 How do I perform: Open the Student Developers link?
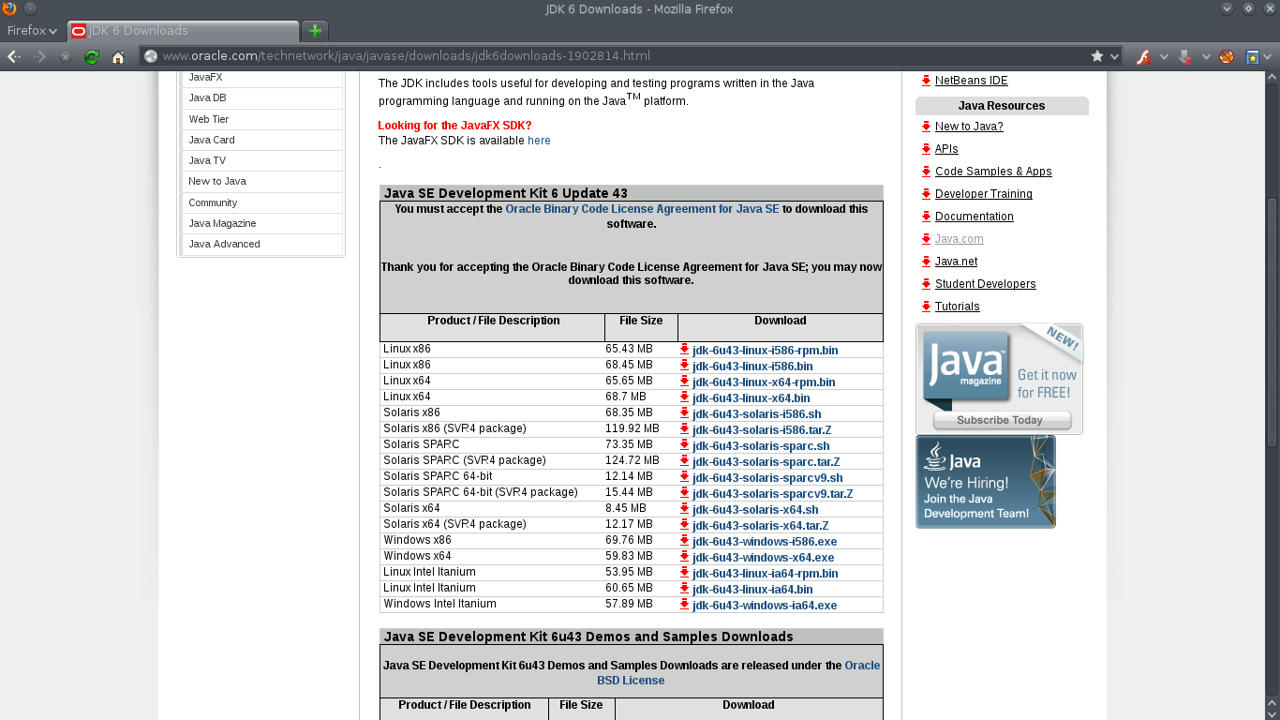[x=985, y=284]
